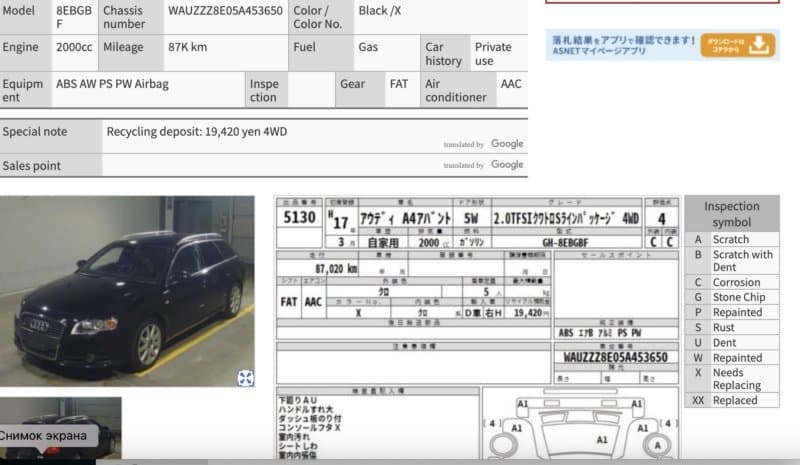Select the Scratch with Dent legend row
The height and width of the screenshot is (465, 800).
point(732,261)
